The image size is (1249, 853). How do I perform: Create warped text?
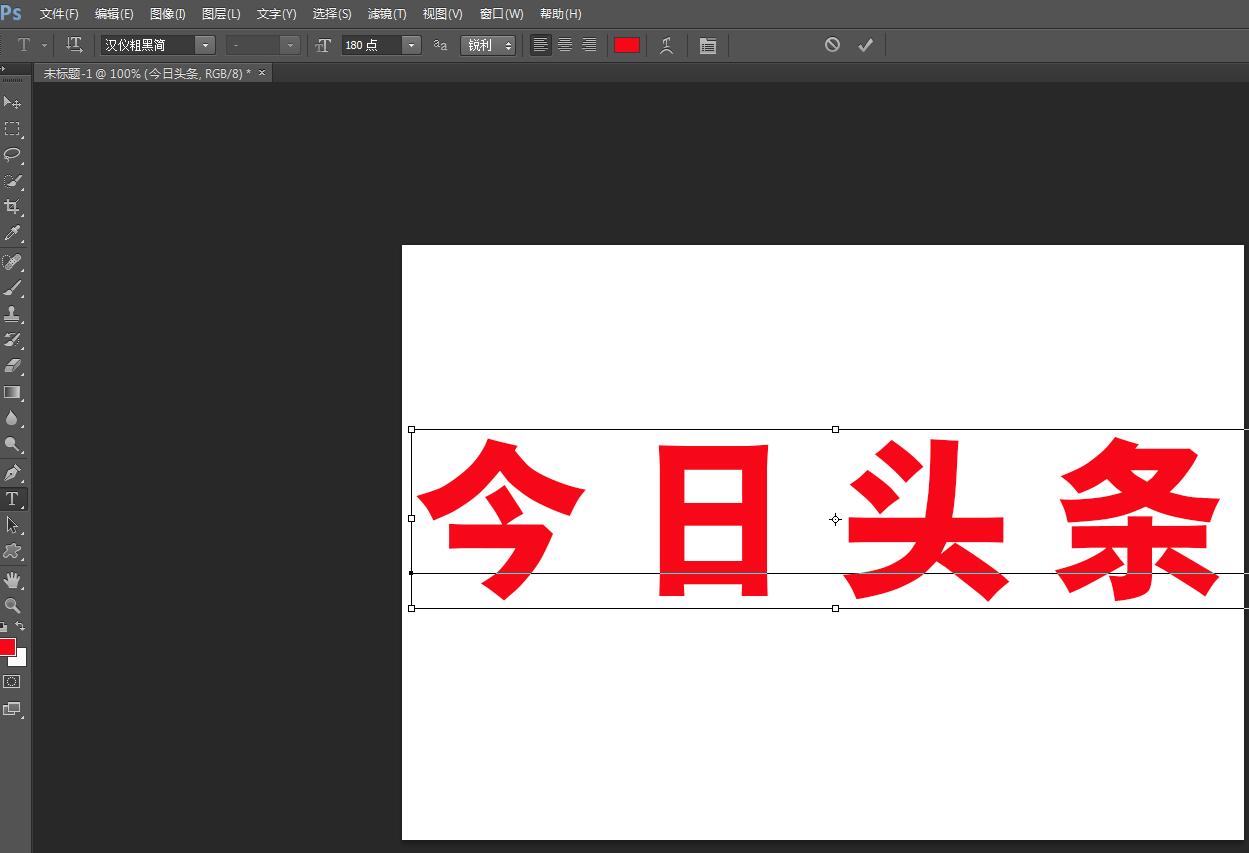tap(666, 45)
